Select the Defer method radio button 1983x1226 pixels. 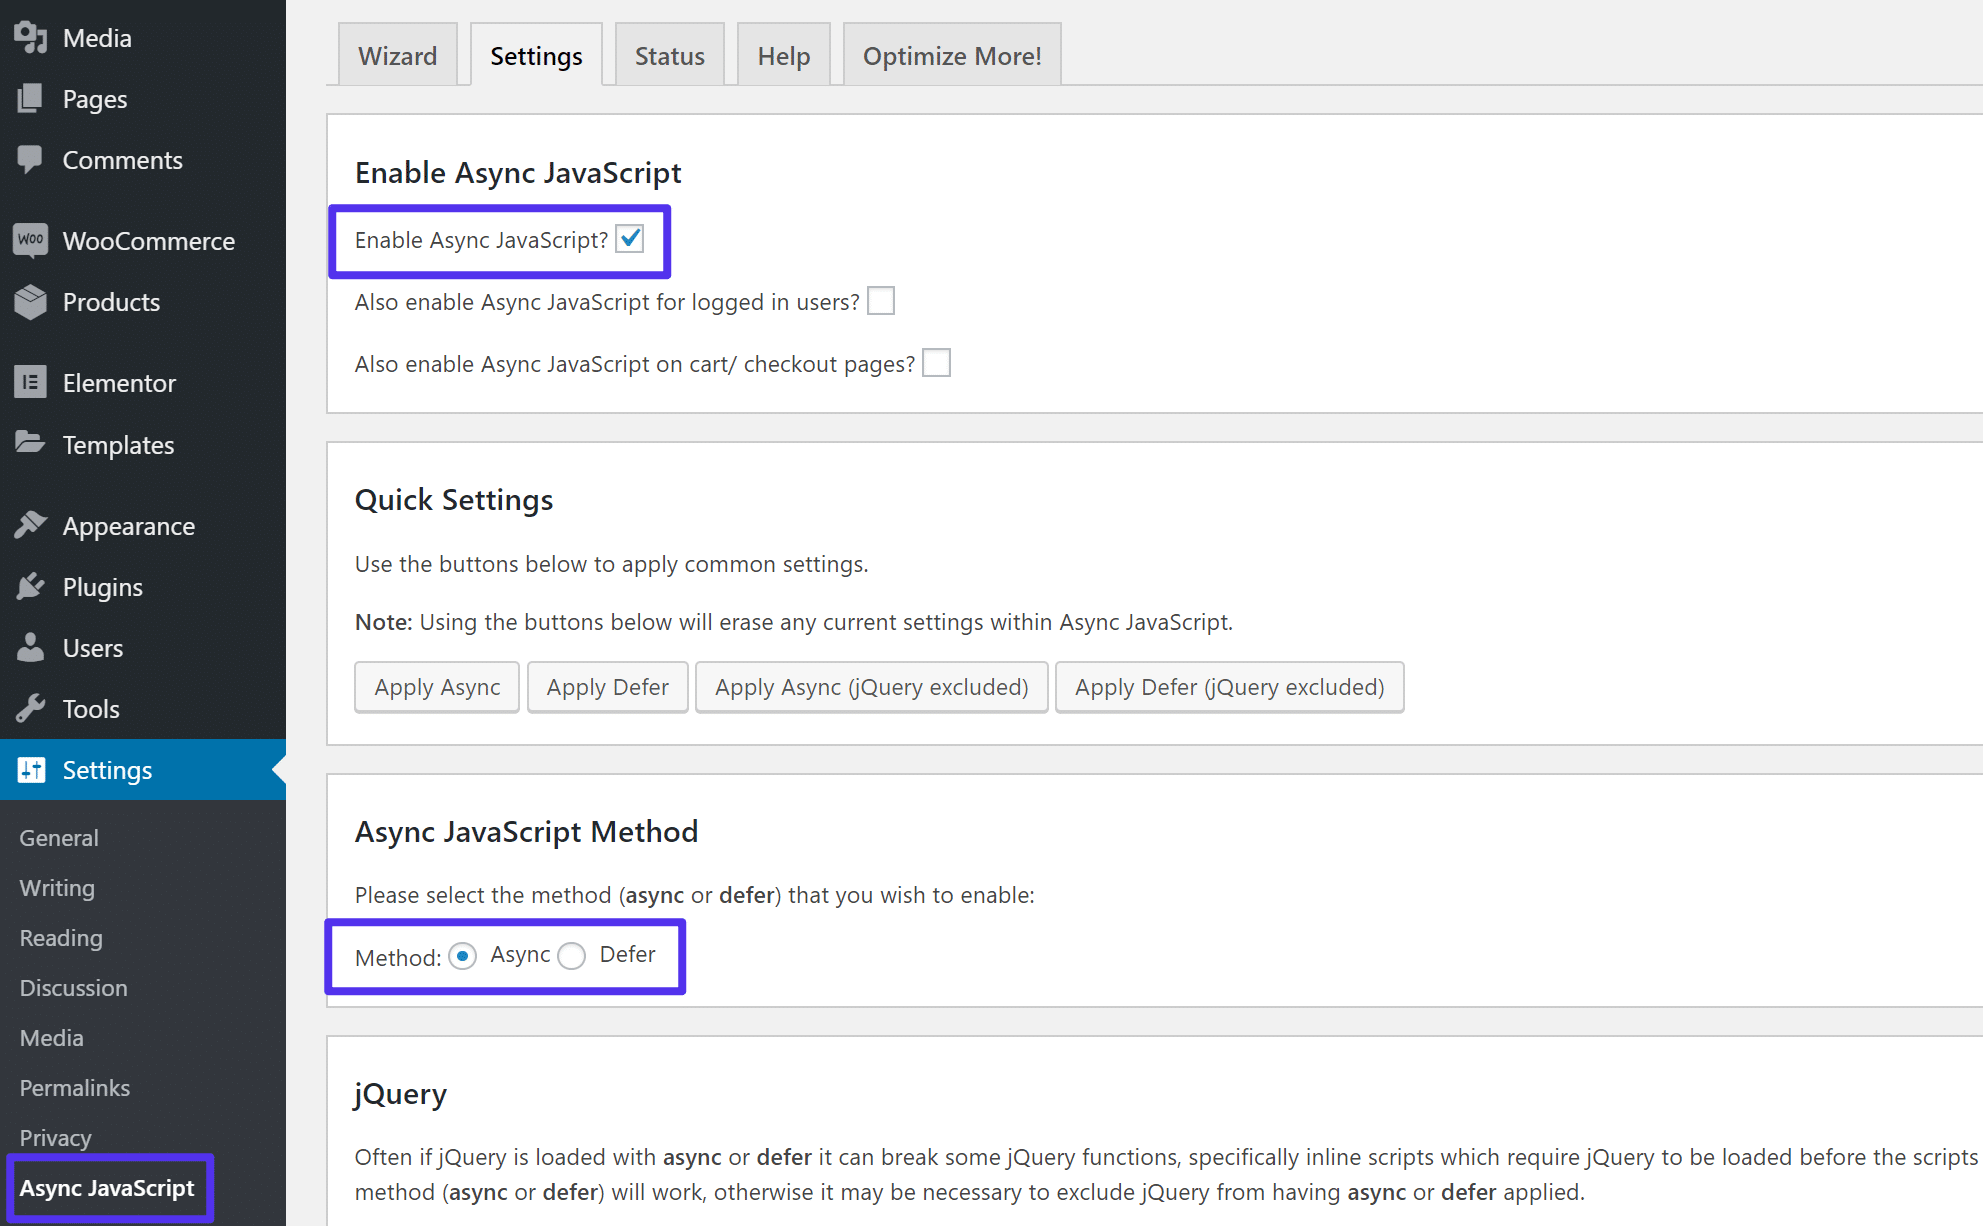574,954
